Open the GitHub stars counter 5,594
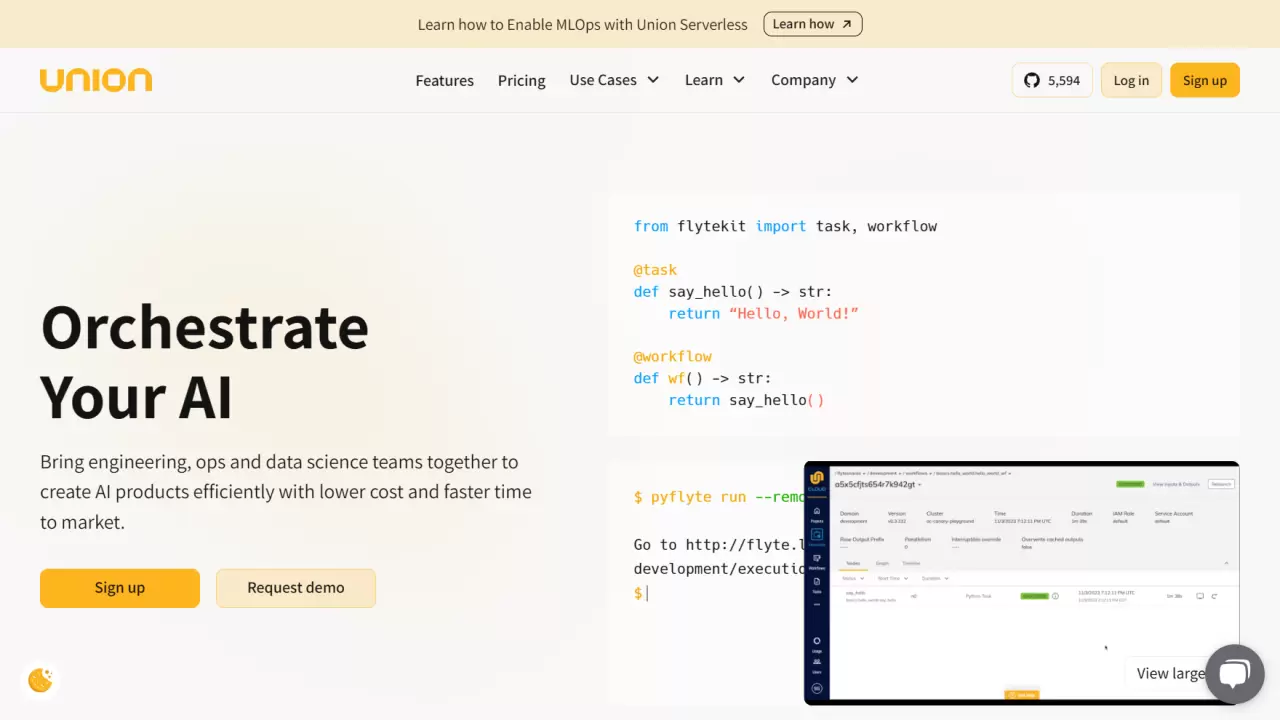 point(1052,80)
